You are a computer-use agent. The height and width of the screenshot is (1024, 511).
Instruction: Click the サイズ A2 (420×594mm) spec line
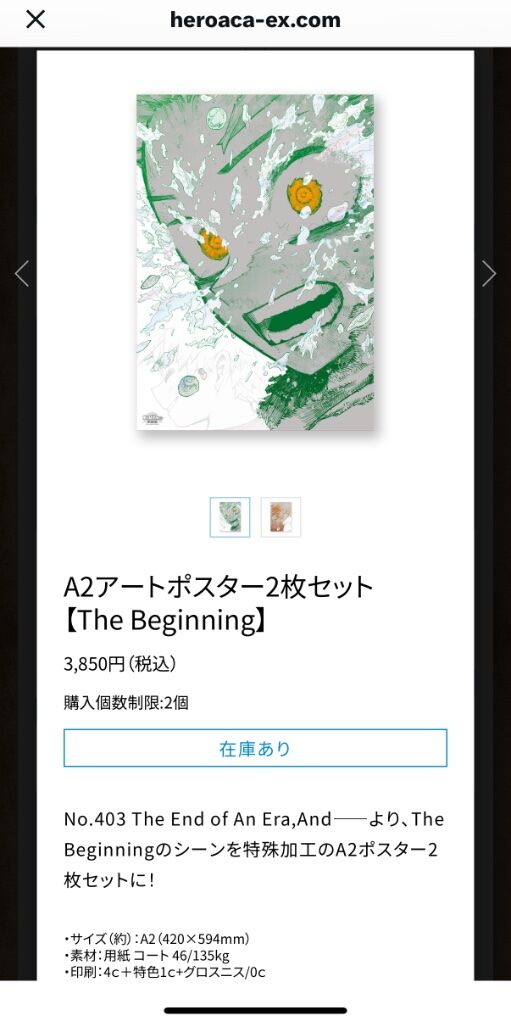(157, 940)
